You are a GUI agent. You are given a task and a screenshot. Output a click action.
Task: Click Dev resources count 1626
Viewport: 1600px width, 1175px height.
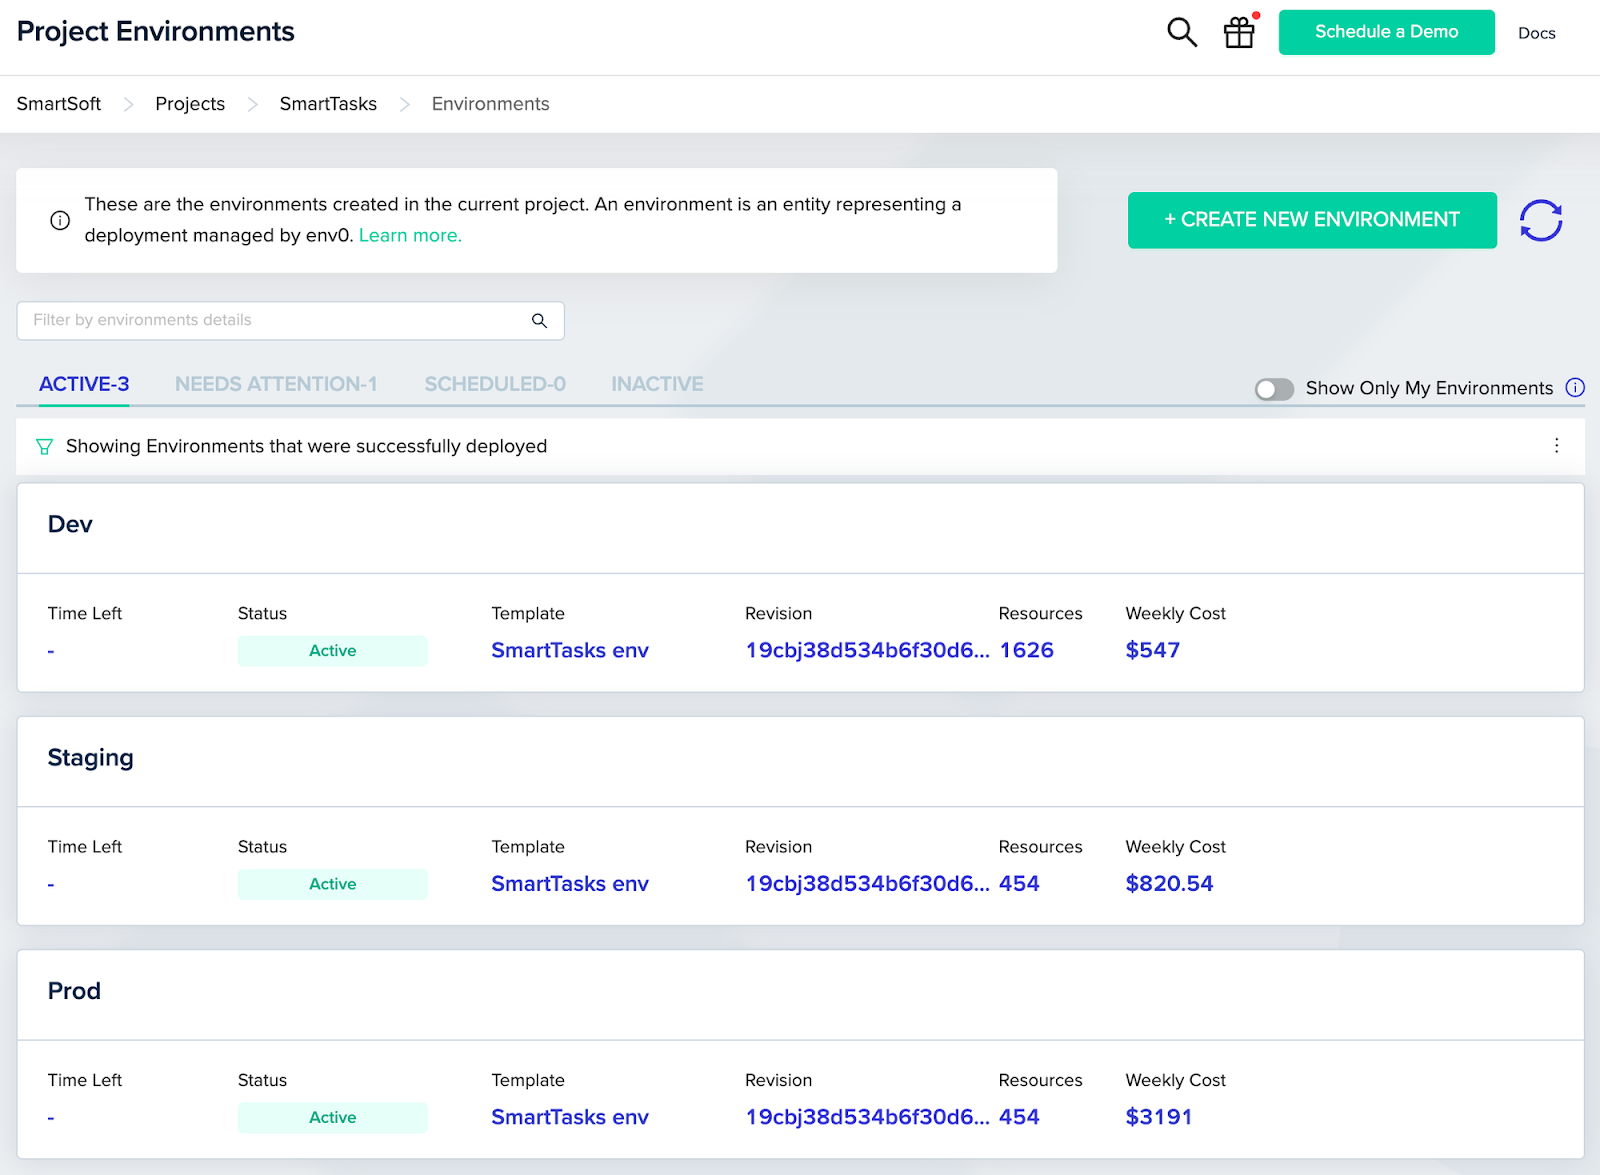click(x=1026, y=651)
